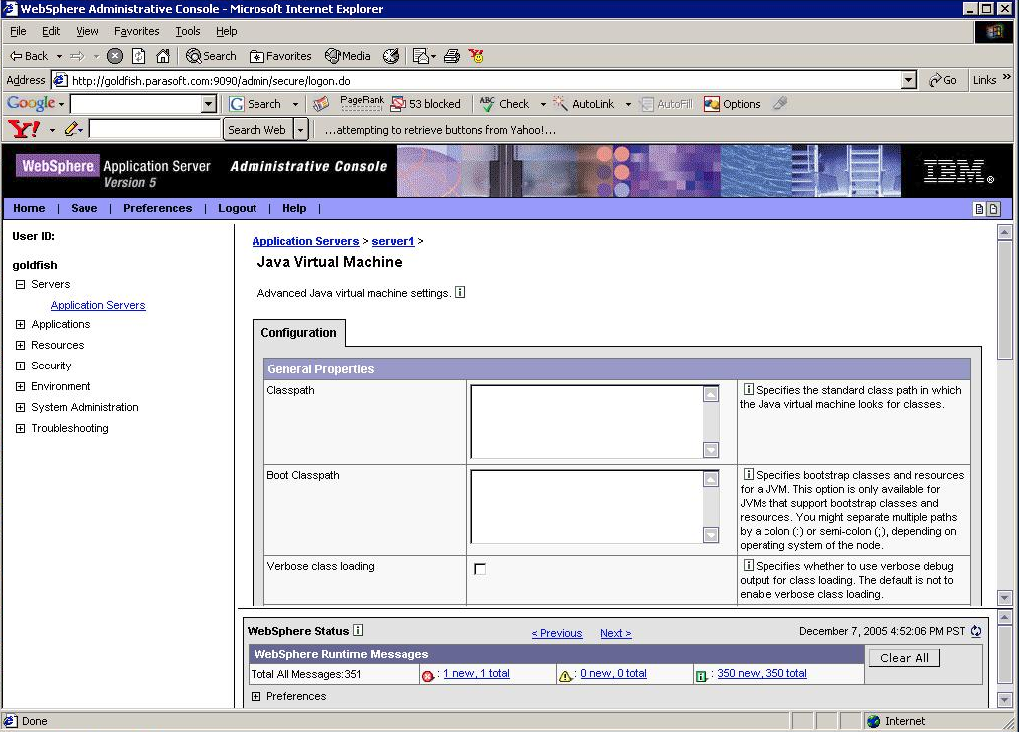Open the 350 new, 350 total link
The image size is (1019, 732).
coord(762,673)
